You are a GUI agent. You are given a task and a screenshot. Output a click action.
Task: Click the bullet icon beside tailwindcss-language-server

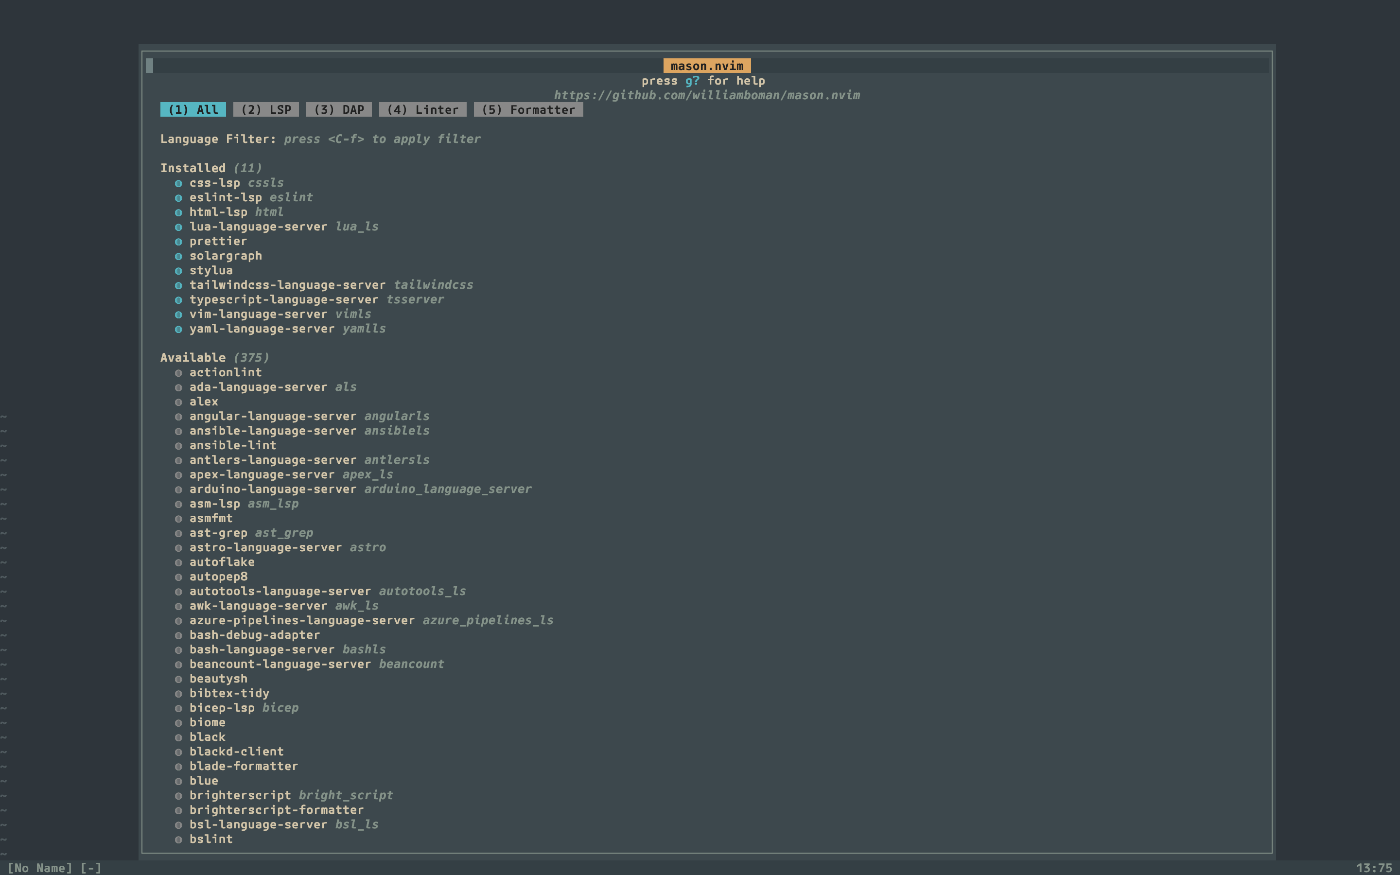(x=179, y=285)
